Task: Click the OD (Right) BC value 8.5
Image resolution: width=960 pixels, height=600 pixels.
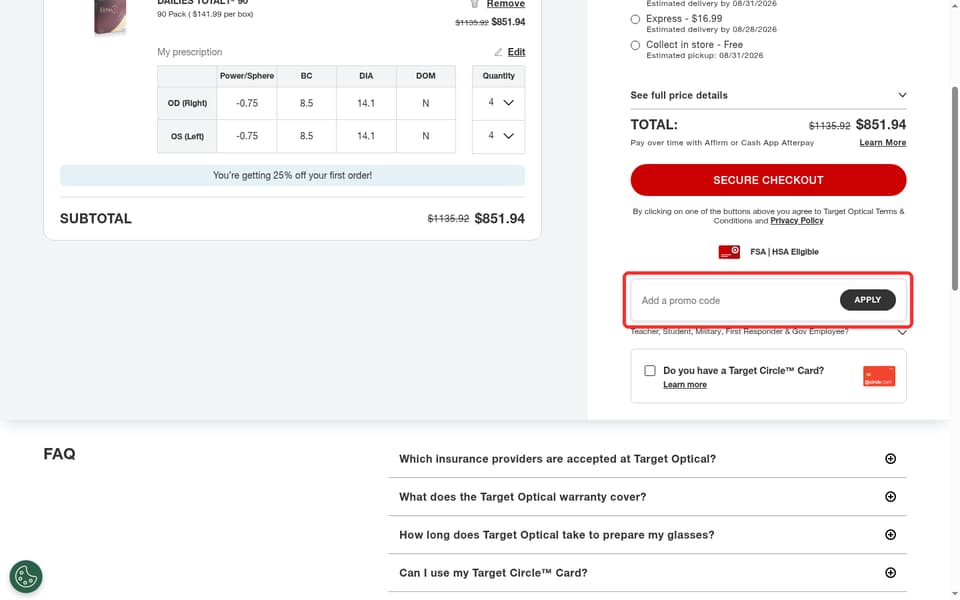Action: coord(306,103)
